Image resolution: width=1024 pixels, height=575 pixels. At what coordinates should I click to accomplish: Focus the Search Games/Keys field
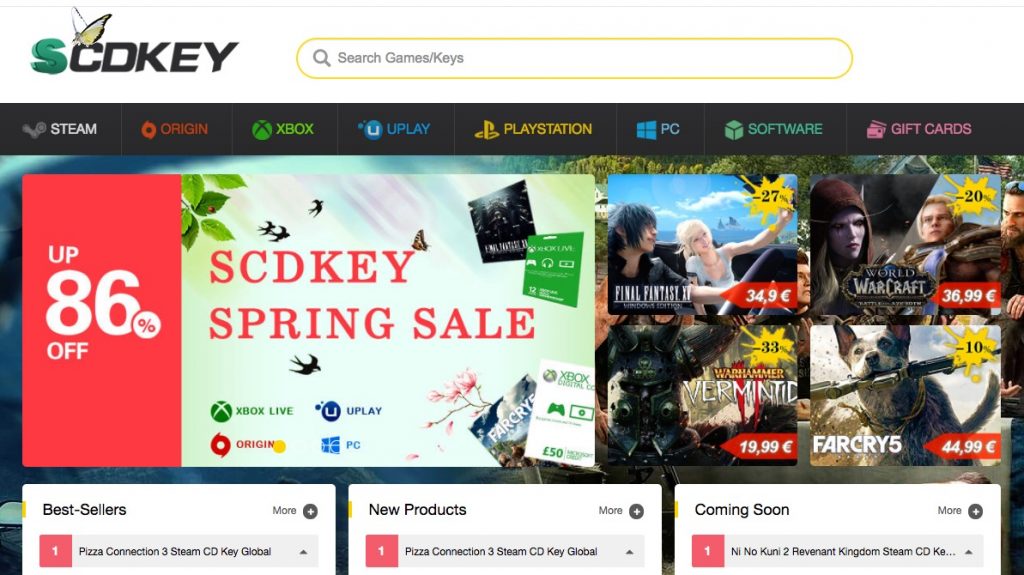[x=574, y=58]
